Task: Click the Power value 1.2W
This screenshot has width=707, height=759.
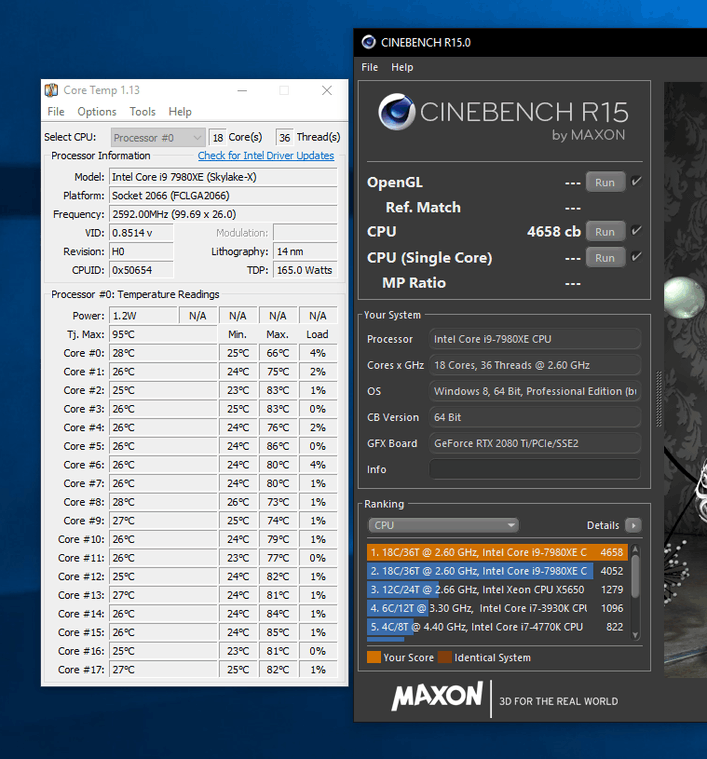Action: pyautogui.click(x=143, y=316)
